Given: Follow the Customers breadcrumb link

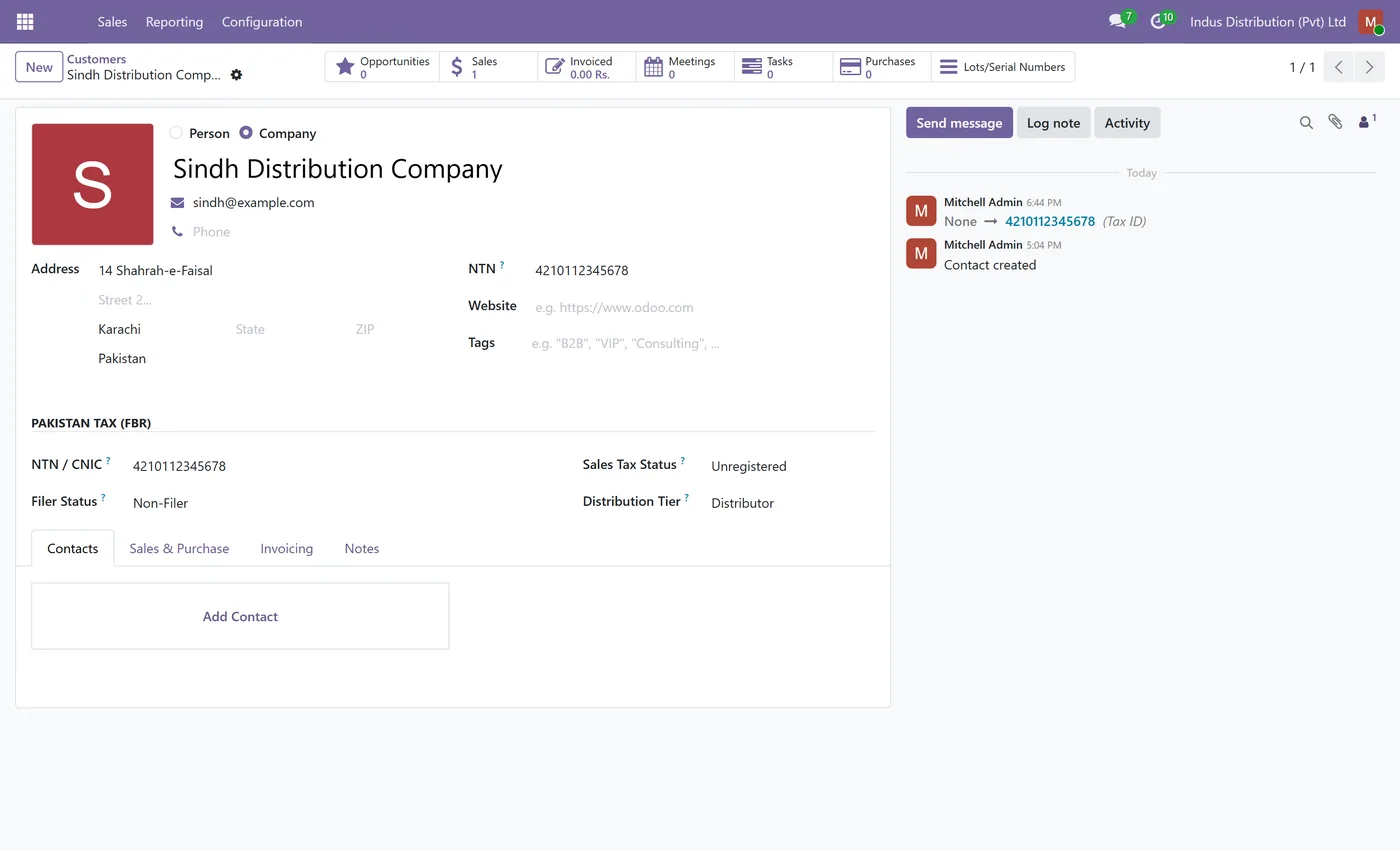Looking at the screenshot, I should click(96, 59).
